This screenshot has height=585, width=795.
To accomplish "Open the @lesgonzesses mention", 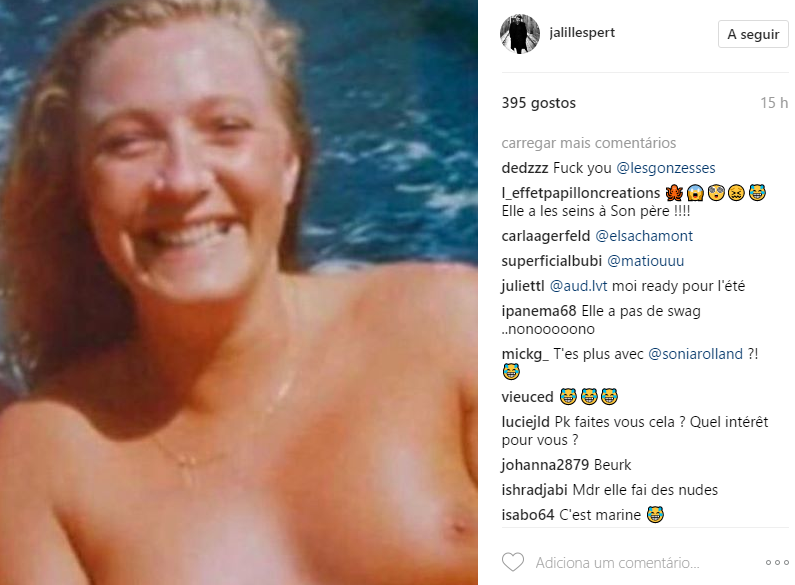I will coord(666,168).
